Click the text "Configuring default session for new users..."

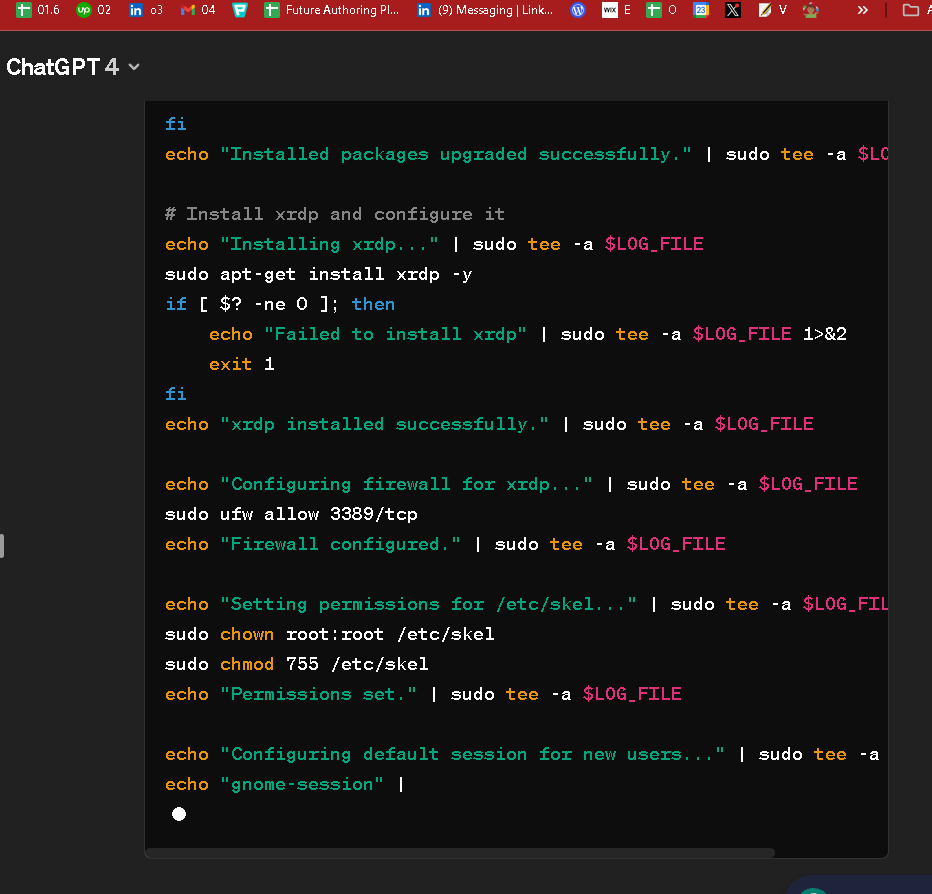coord(472,754)
